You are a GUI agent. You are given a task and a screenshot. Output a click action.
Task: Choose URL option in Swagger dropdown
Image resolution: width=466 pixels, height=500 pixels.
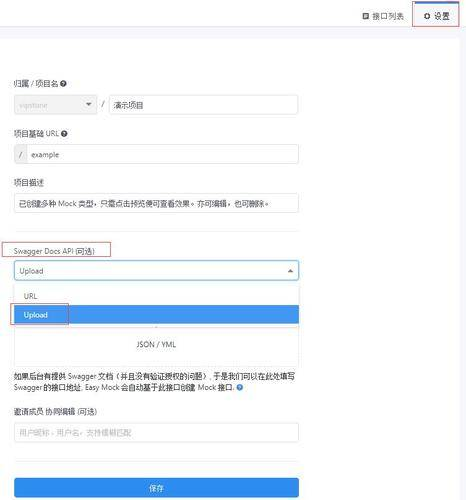click(156, 296)
